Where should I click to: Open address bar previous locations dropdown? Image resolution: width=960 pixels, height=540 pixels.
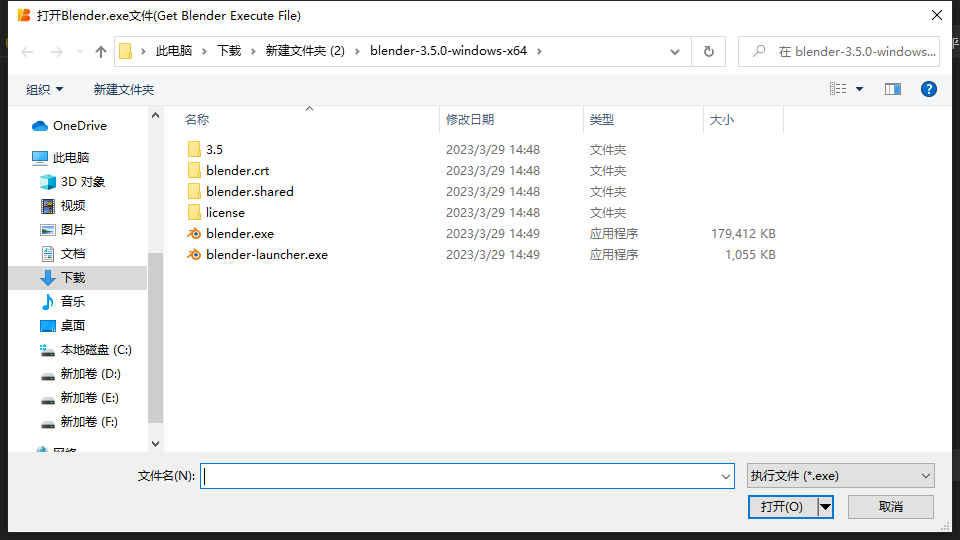click(x=675, y=52)
